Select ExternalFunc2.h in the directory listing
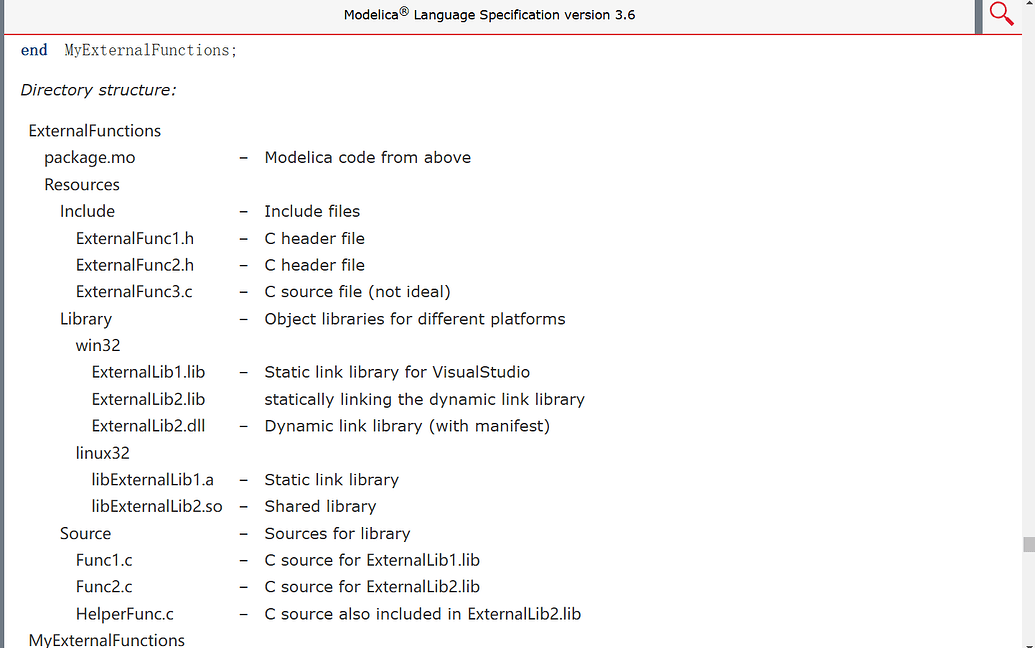The width and height of the screenshot is (1035, 648). point(135,265)
